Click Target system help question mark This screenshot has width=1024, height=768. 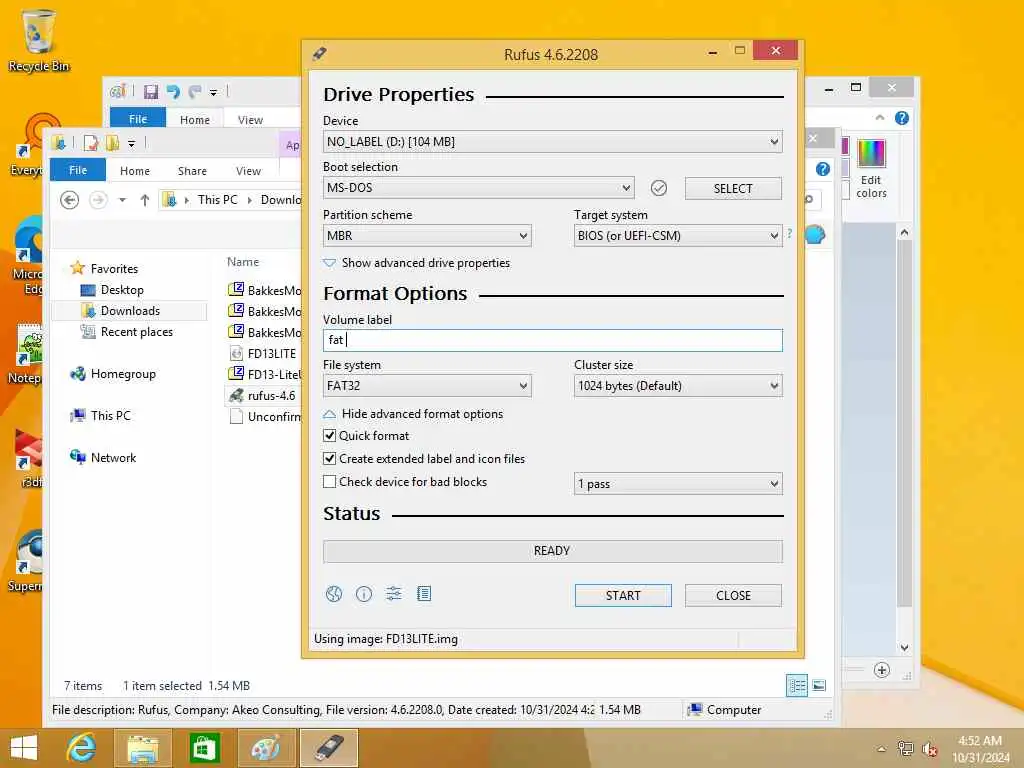pyautogui.click(x=790, y=233)
